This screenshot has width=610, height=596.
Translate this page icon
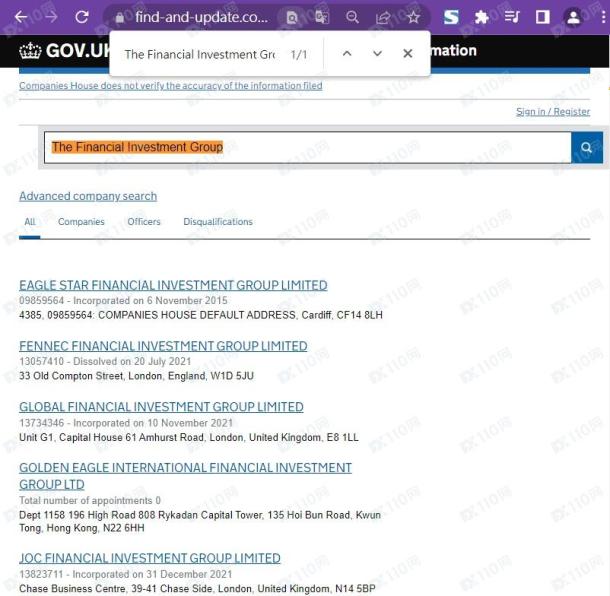tap(322, 17)
